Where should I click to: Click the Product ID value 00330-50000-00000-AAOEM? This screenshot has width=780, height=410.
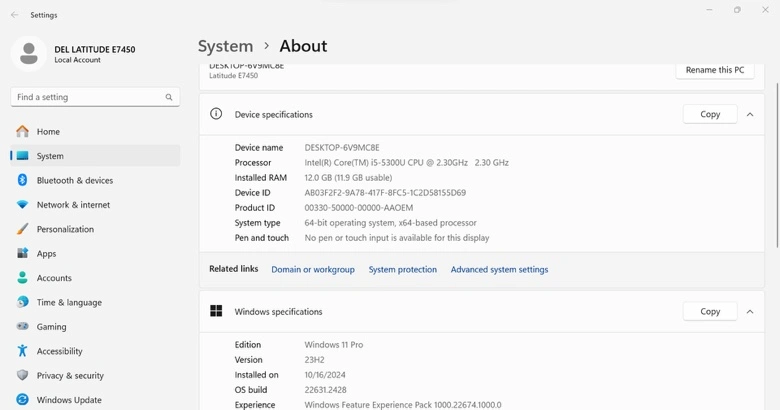coord(359,207)
